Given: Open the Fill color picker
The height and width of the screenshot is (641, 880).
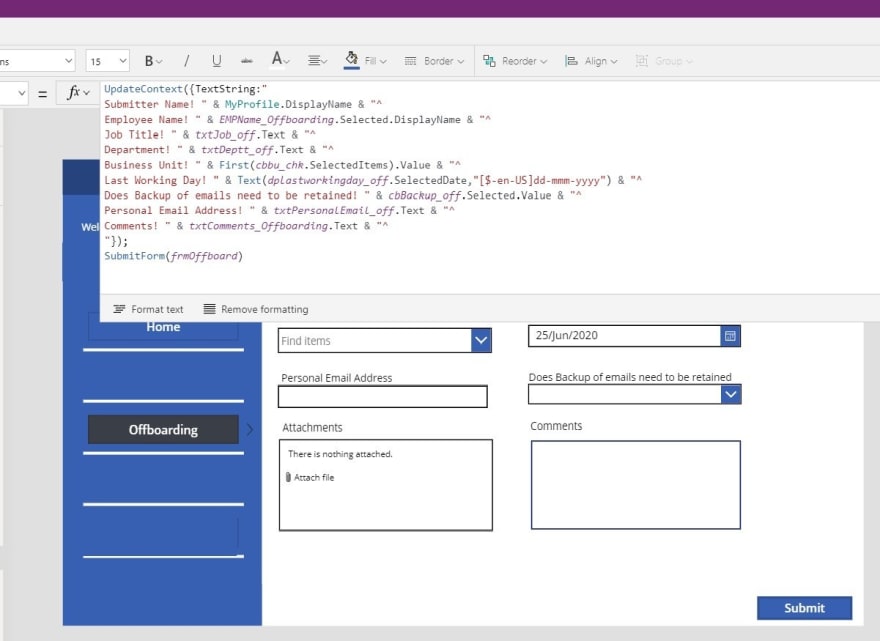Looking at the screenshot, I should 365,60.
